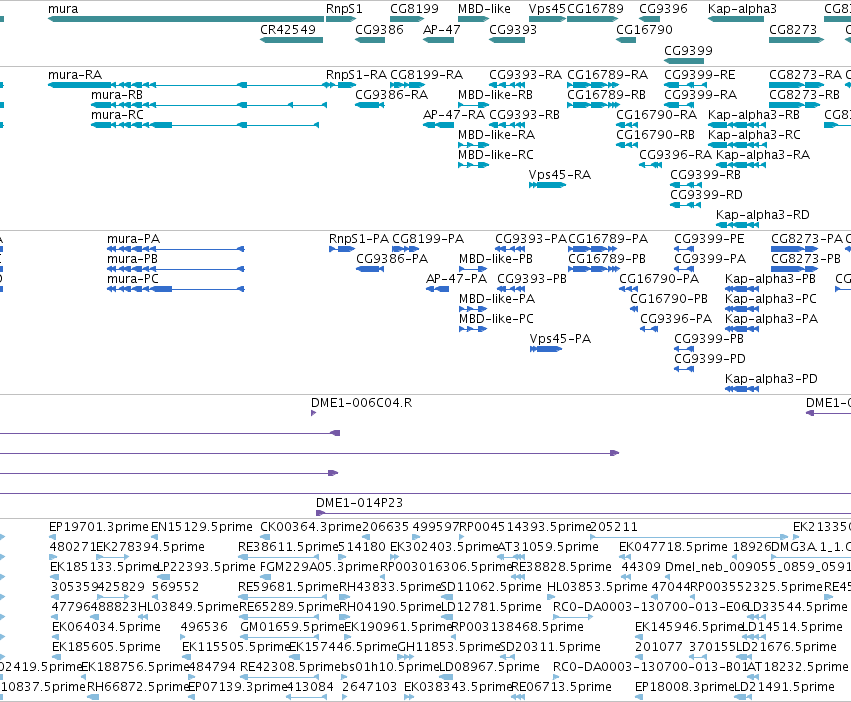Select the 'mura-PC' protein label
The image size is (851, 702).
[x=133, y=279]
